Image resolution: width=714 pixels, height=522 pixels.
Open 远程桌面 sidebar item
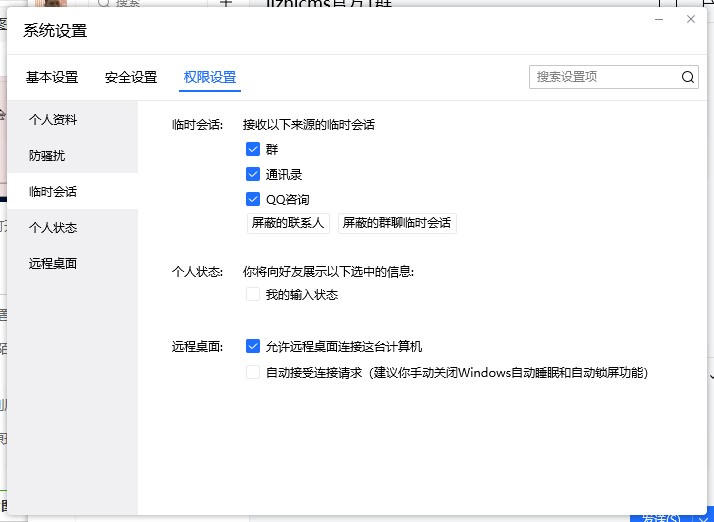72,263
